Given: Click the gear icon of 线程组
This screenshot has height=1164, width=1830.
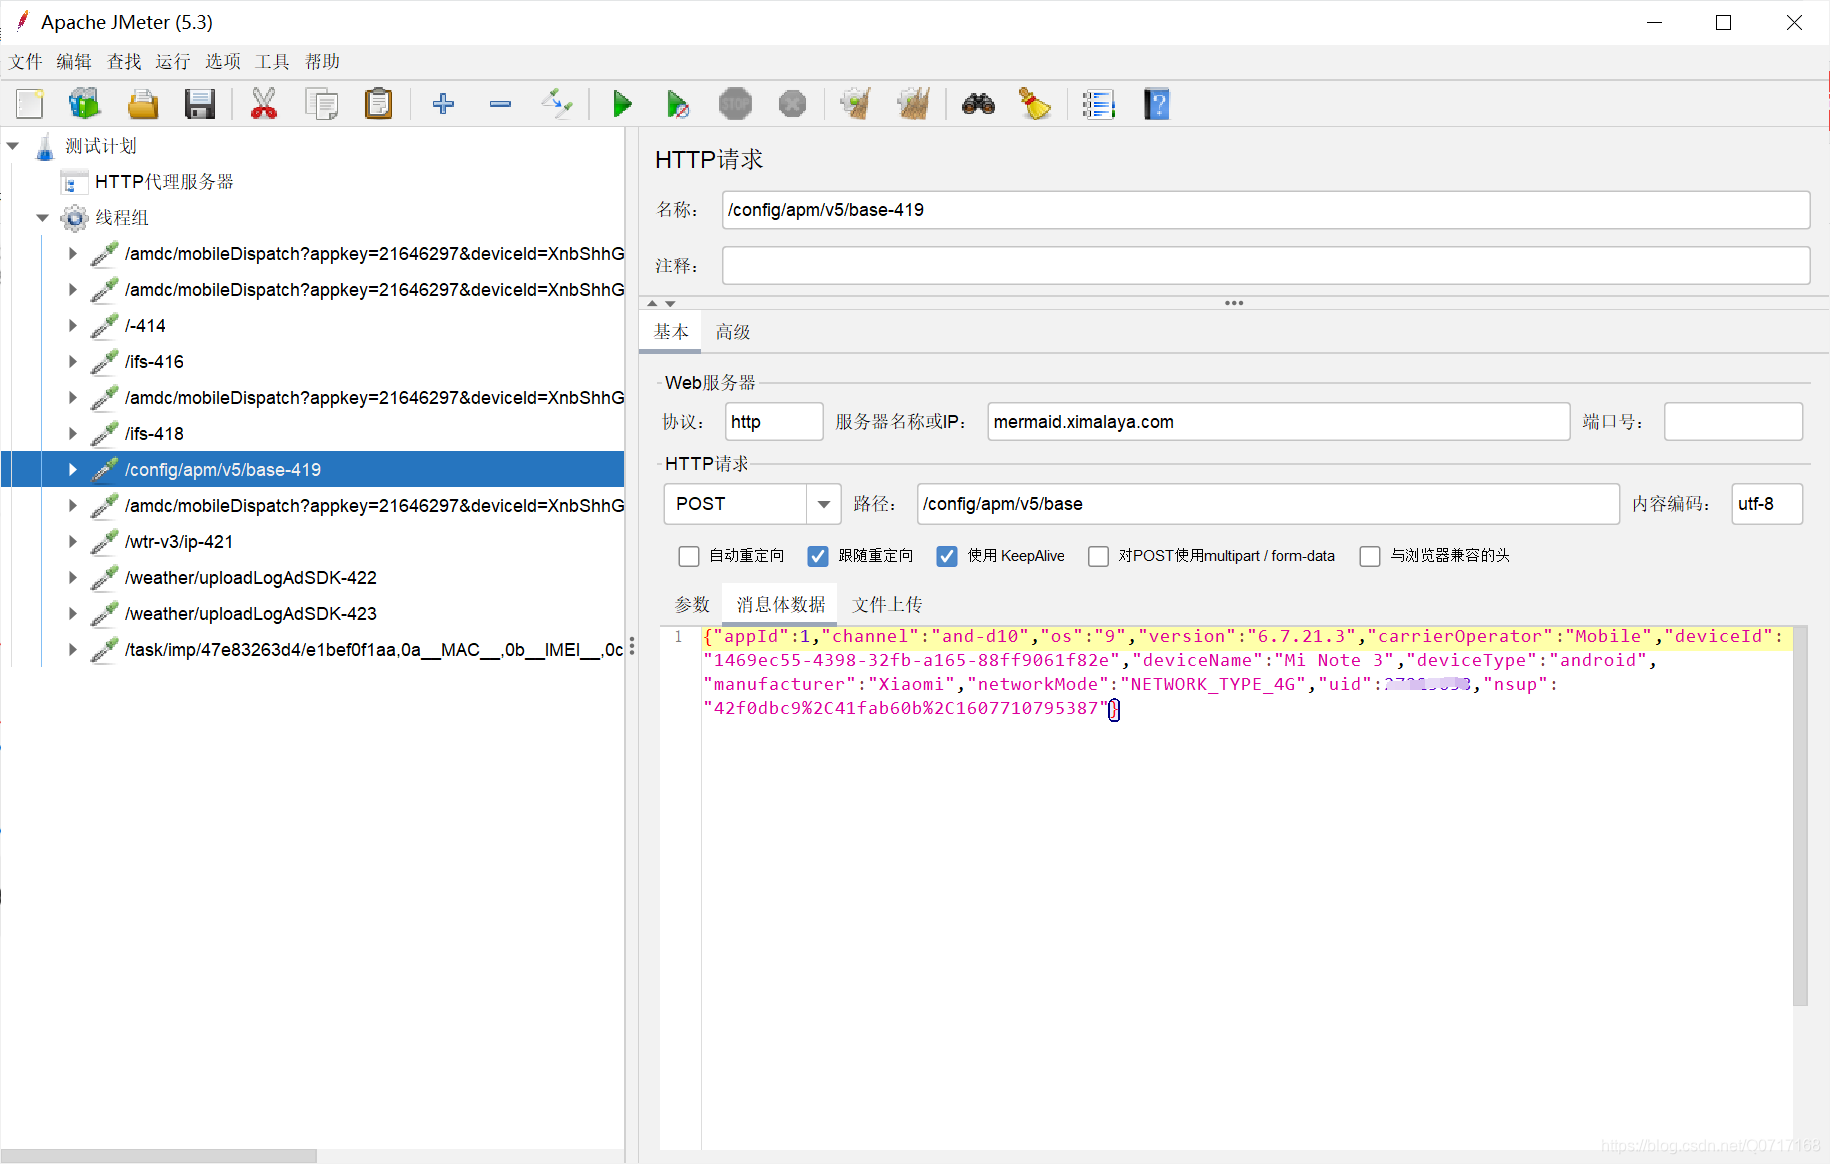Looking at the screenshot, I should [74, 218].
